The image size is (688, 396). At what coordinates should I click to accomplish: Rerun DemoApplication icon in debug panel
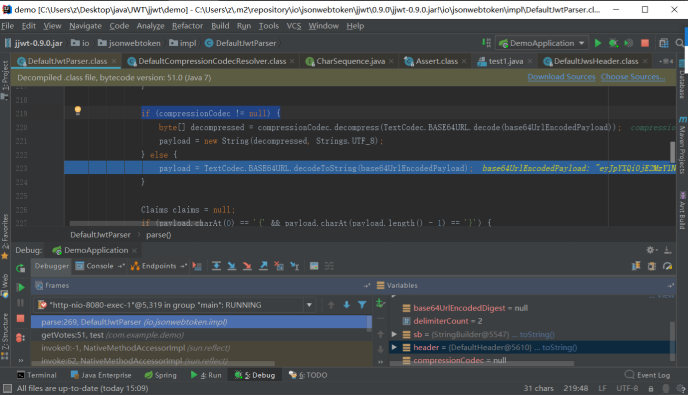tap(20, 268)
